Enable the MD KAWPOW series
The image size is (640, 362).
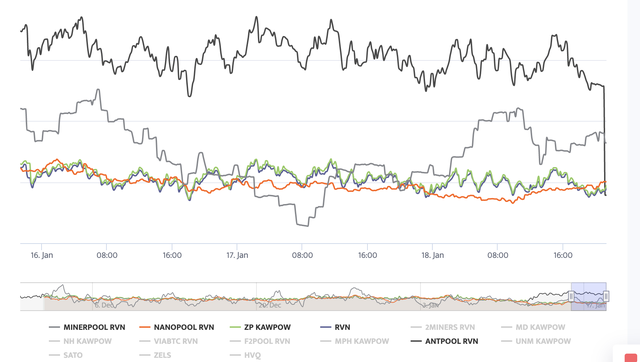(x=533, y=327)
